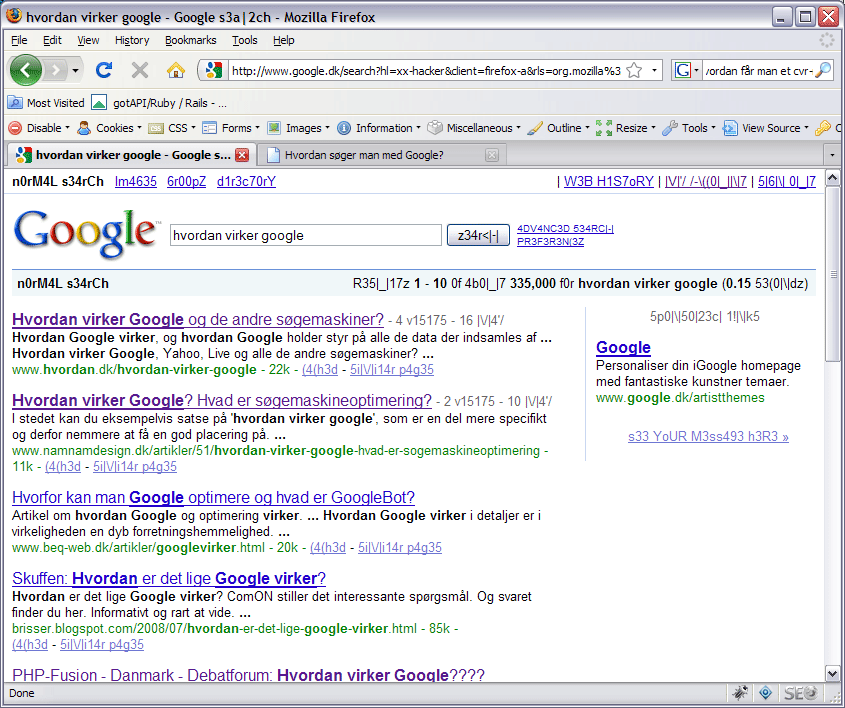Open the CSS developer toolbar menu

tap(172, 128)
